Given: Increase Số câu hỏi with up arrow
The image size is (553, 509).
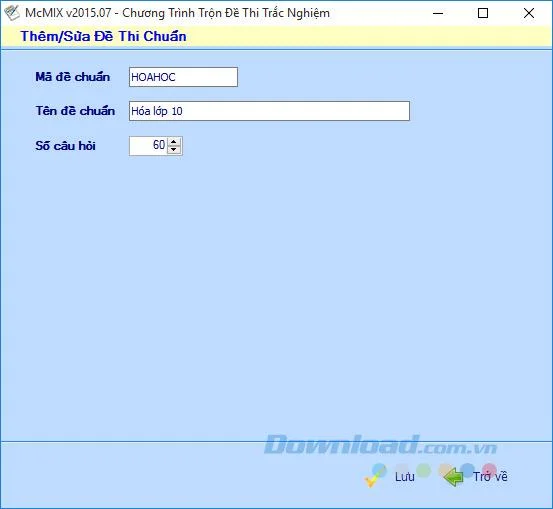Looking at the screenshot, I should point(174,142).
